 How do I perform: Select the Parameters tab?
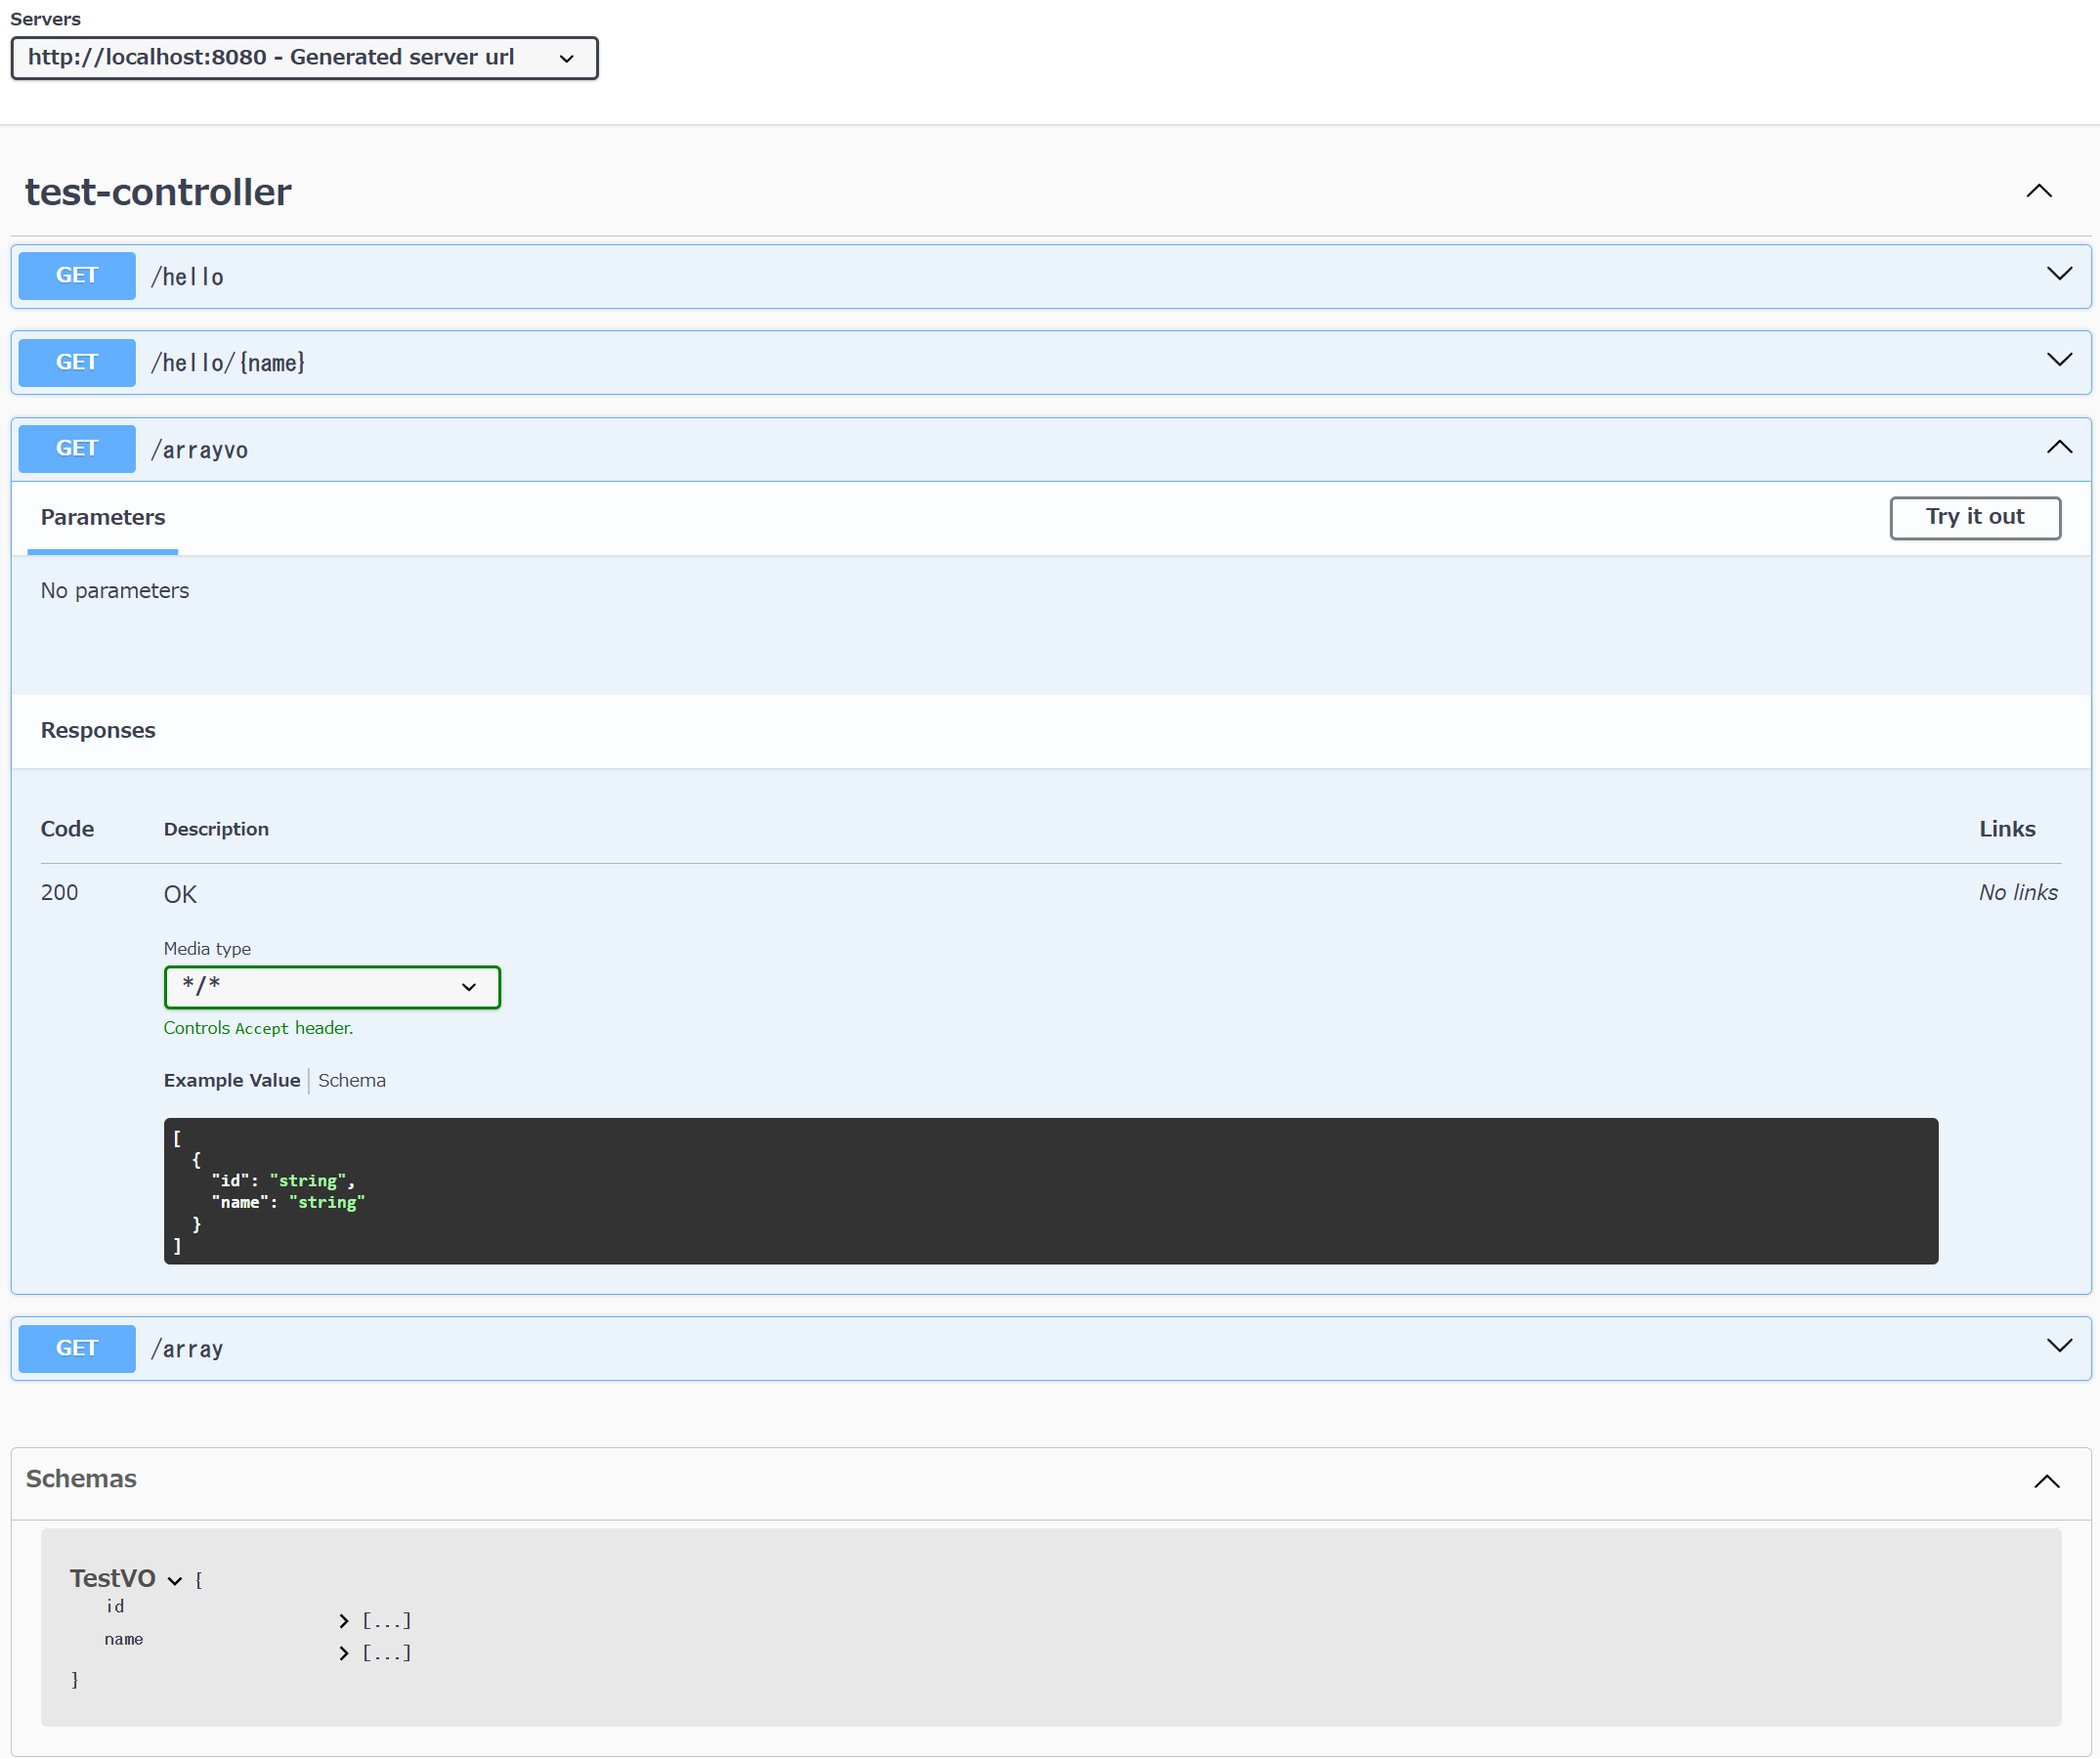(x=103, y=517)
